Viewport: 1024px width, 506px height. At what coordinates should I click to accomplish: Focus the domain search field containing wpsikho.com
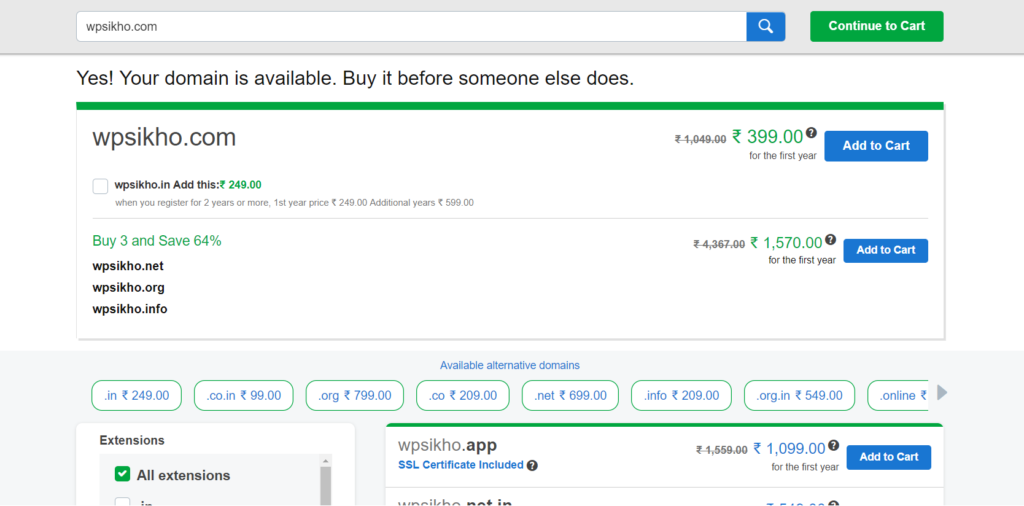point(411,26)
